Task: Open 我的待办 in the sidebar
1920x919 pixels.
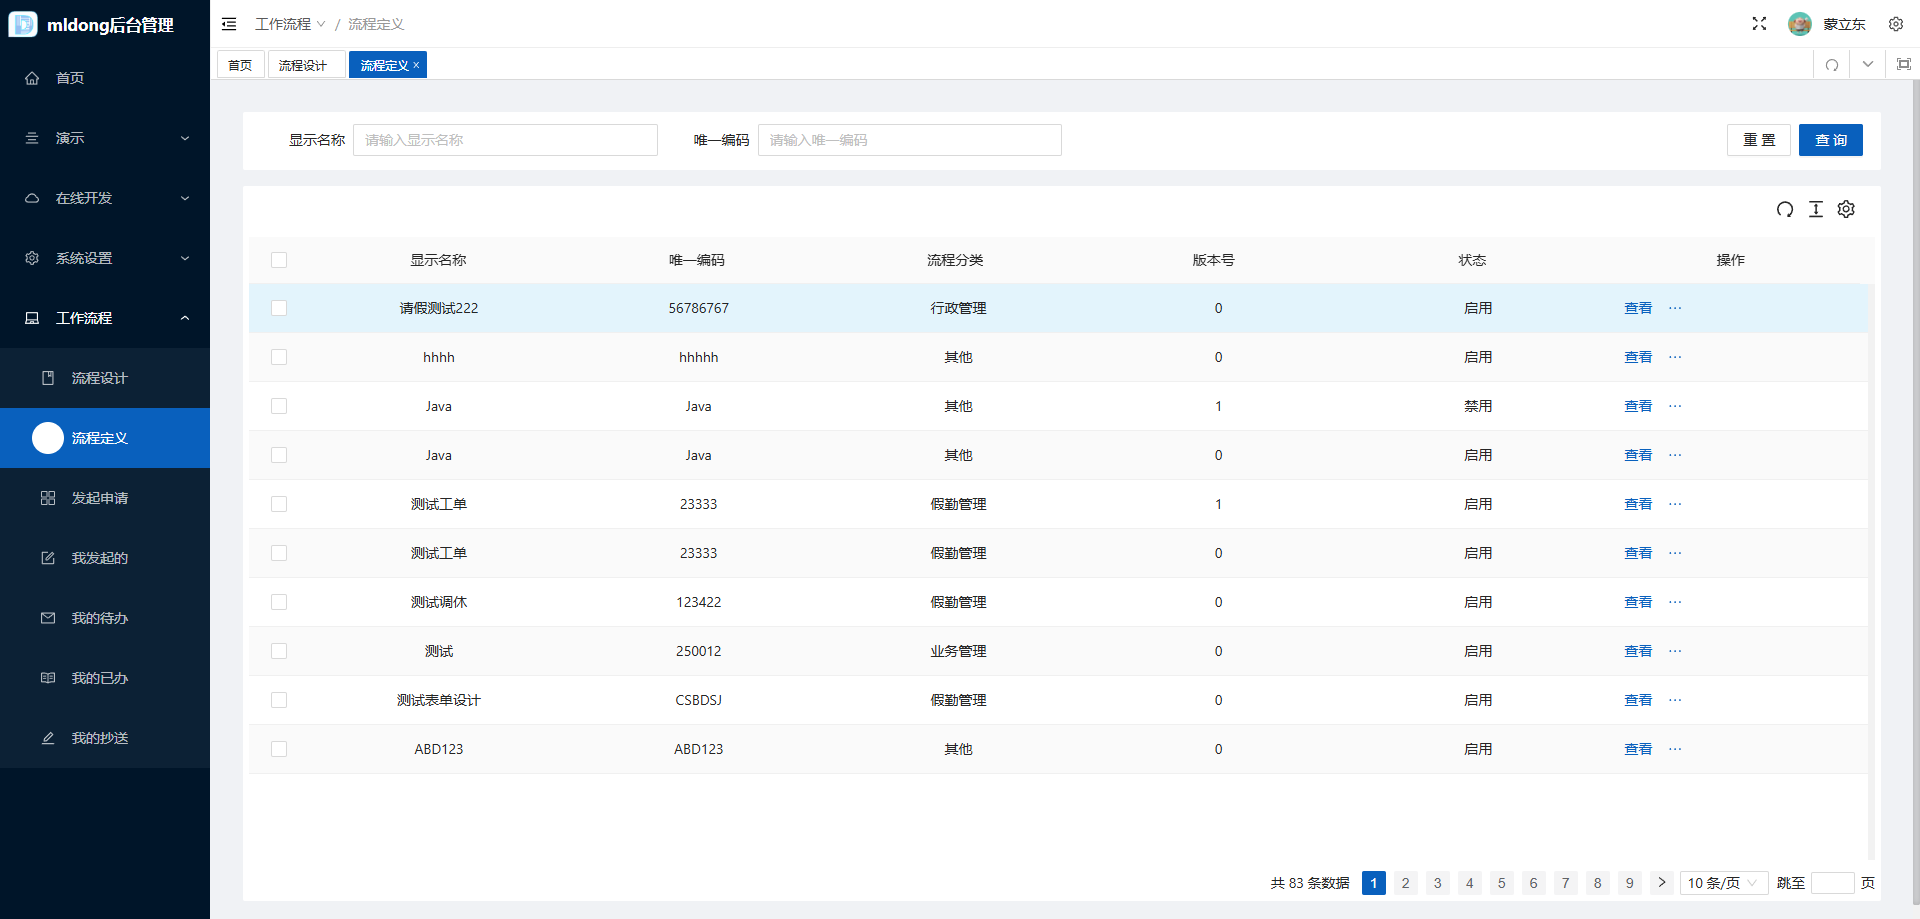Action: [x=100, y=618]
